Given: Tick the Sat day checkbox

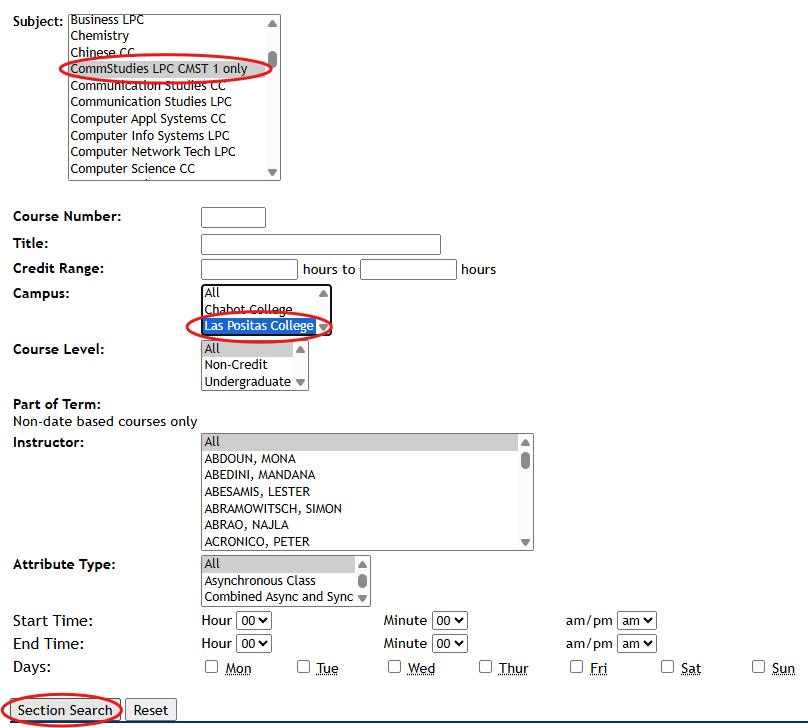Looking at the screenshot, I should coord(668,667).
